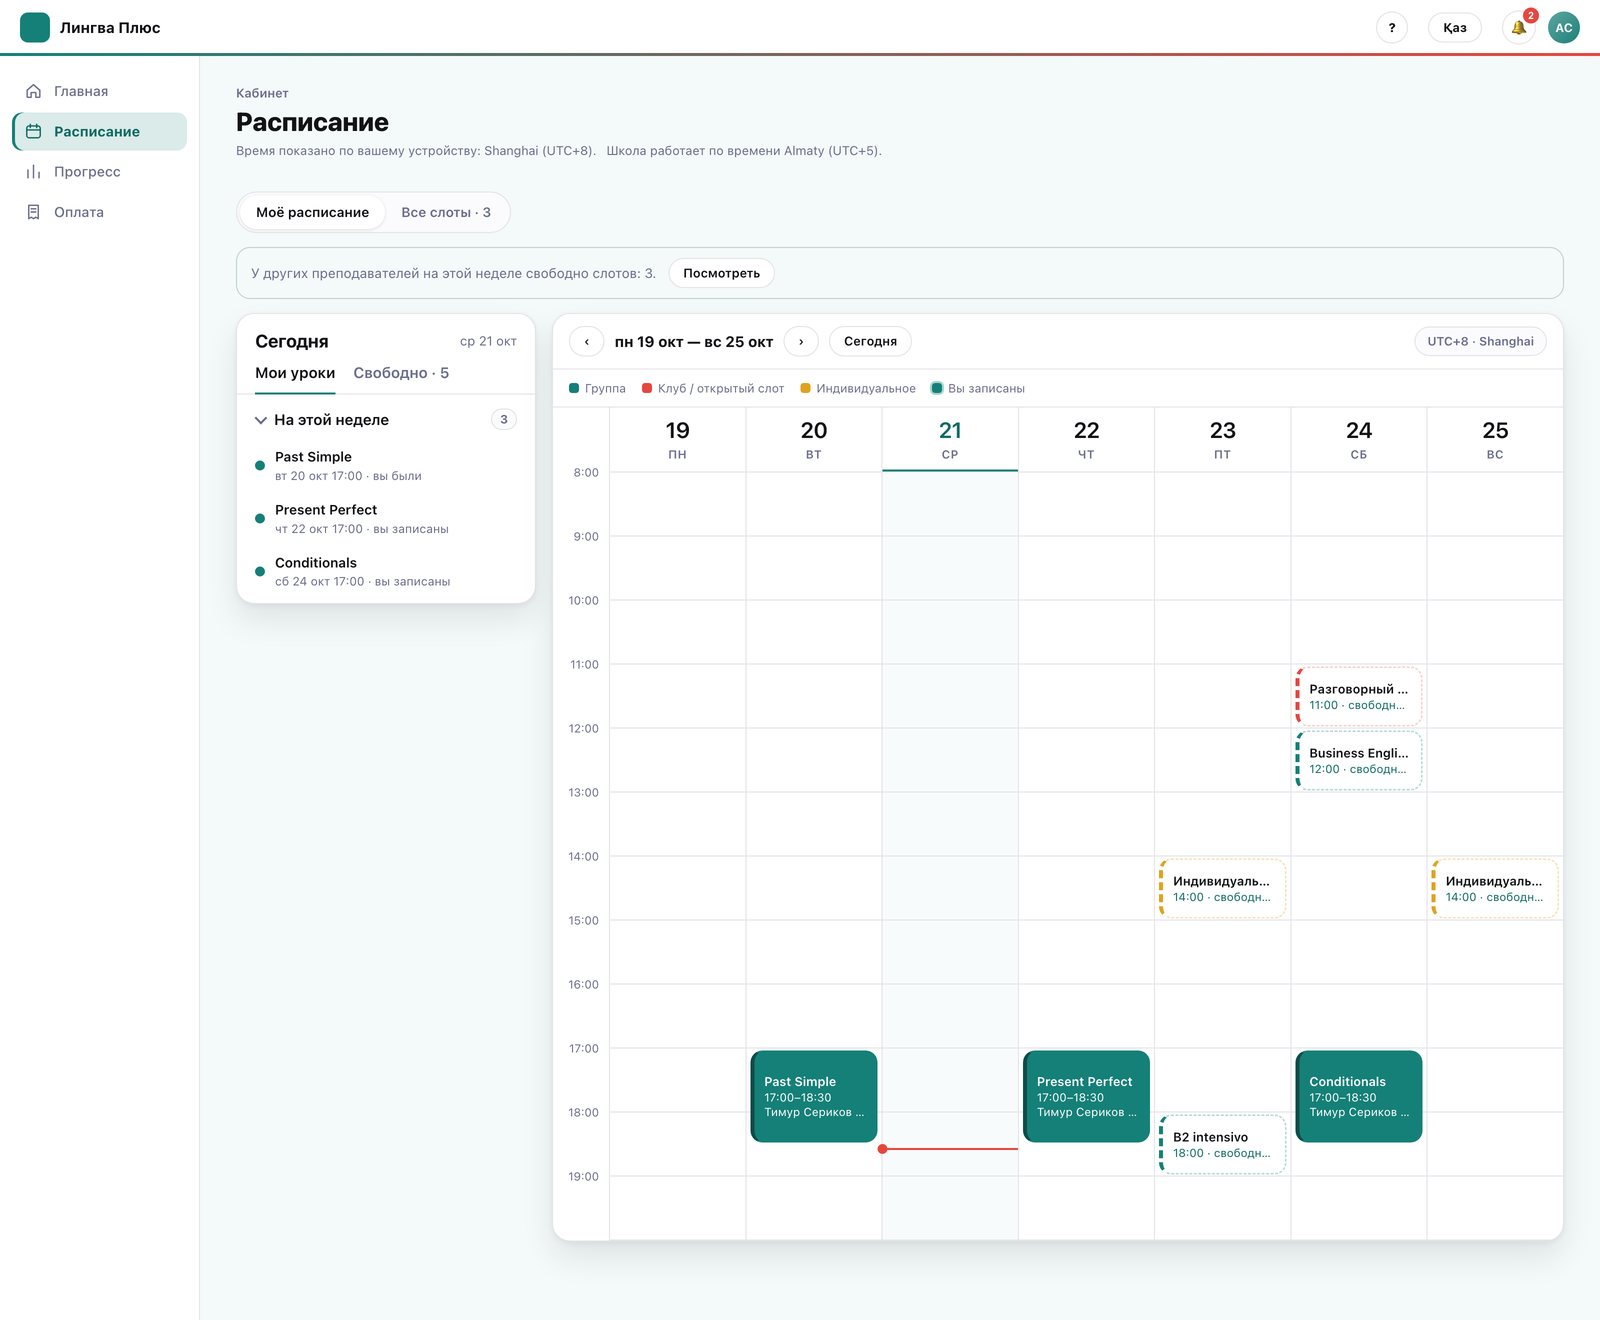The height and width of the screenshot is (1320, 1600).
Task: Open Present Perfect event on Thursday 22
Action: point(1086,1096)
